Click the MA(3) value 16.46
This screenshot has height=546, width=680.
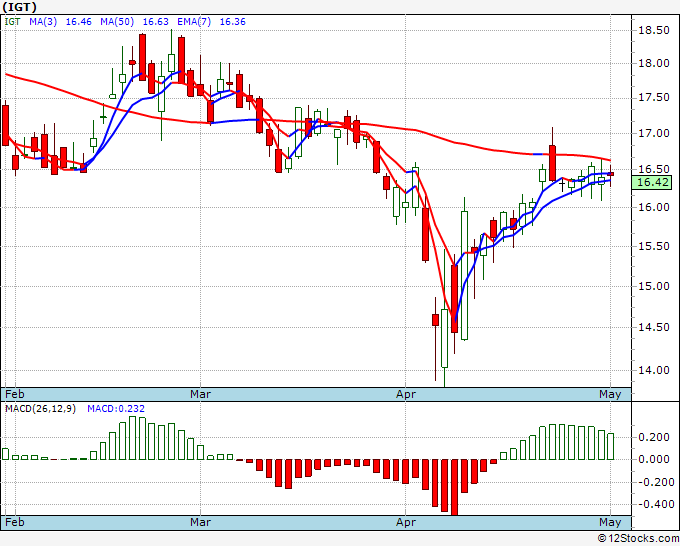click(x=78, y=22)
